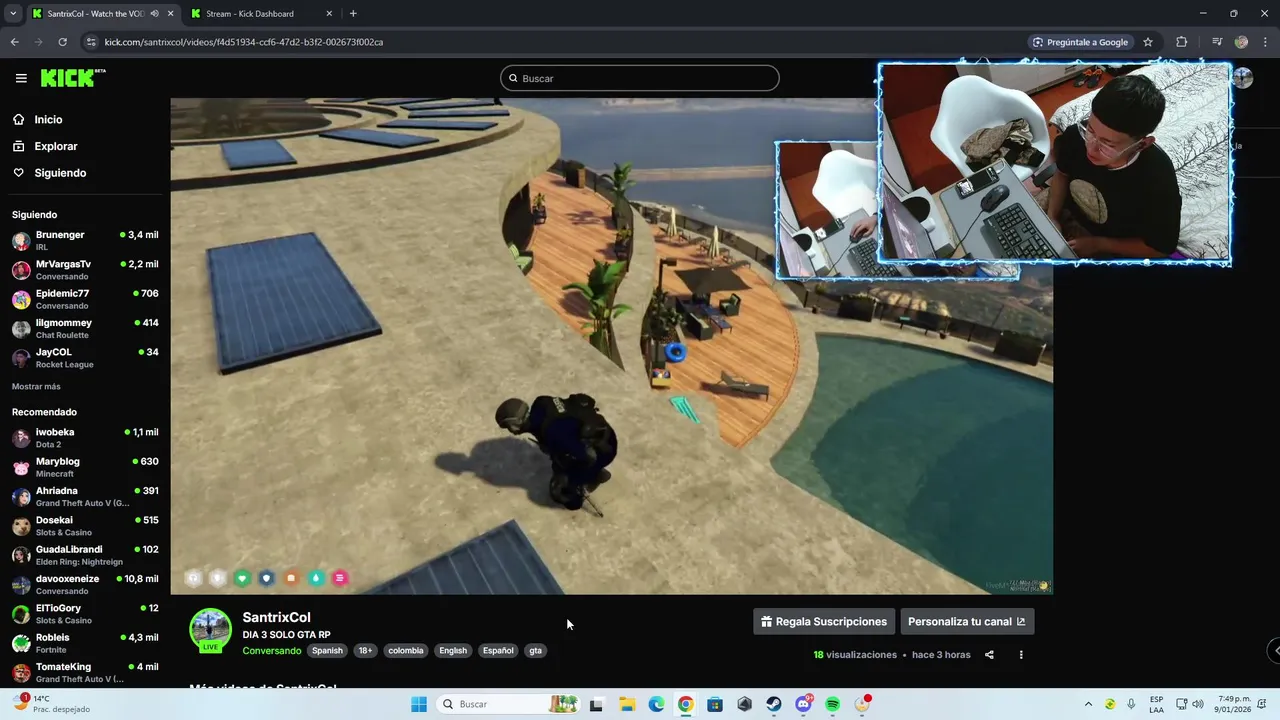1280x720 pixels.
Task: Click Pregúntale a Google button
Action: coord(1080,42)
